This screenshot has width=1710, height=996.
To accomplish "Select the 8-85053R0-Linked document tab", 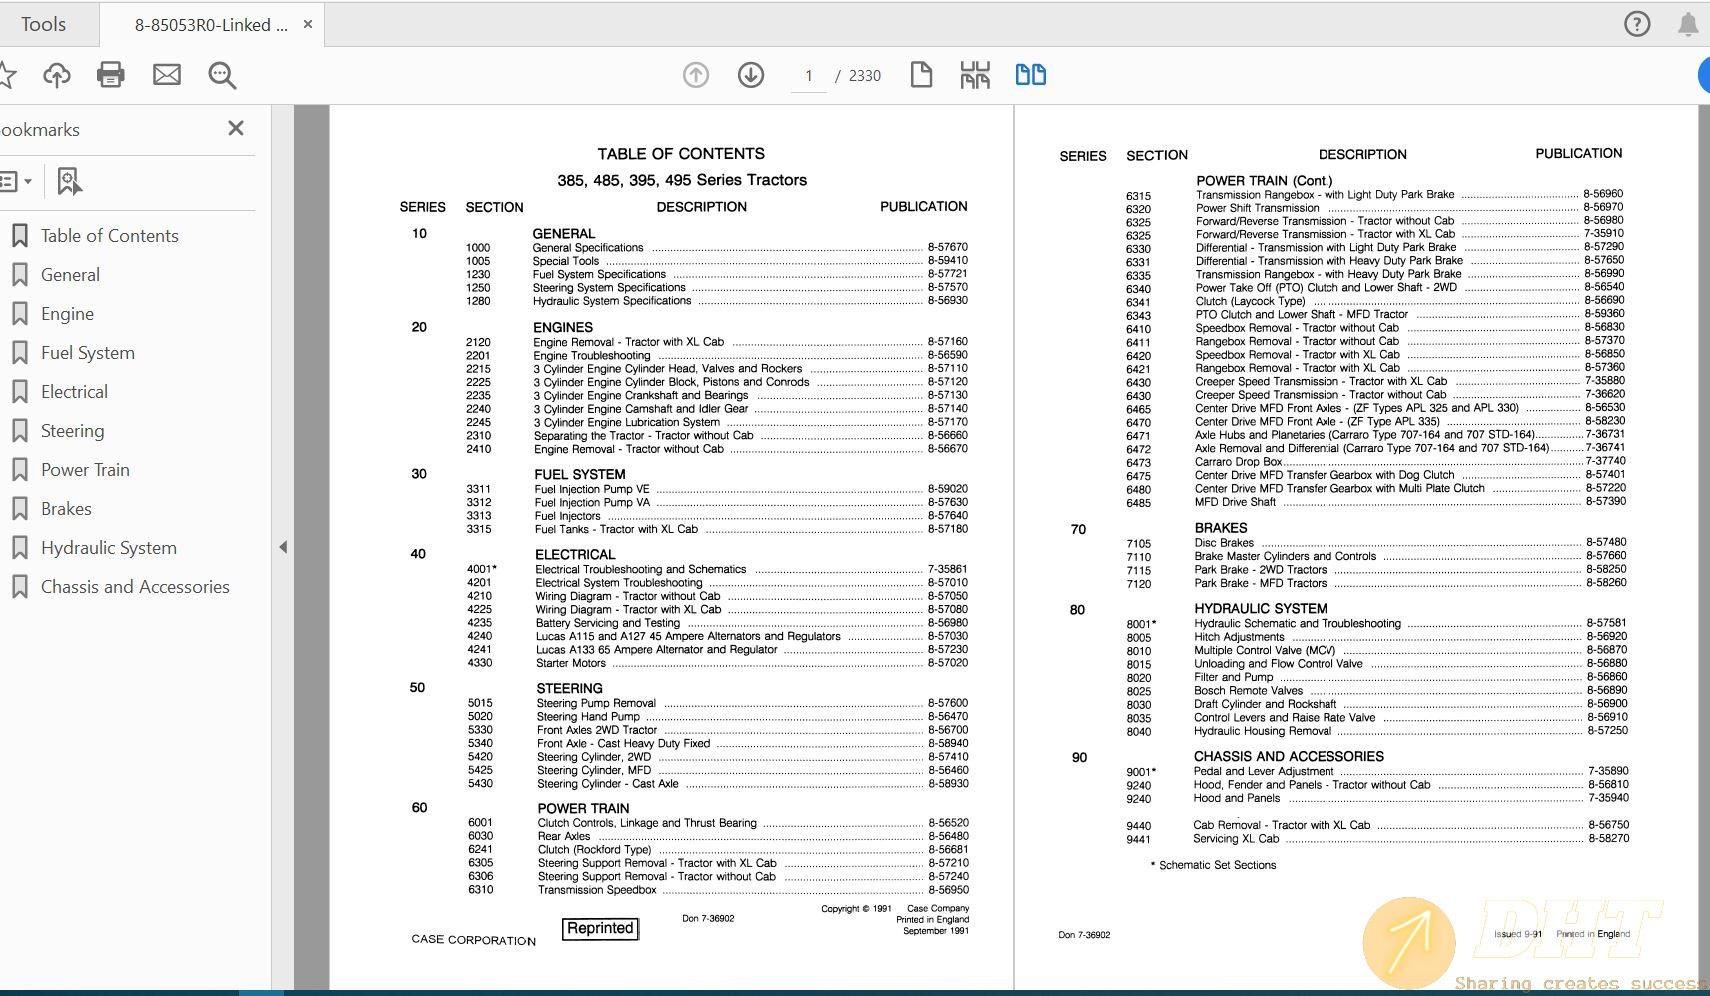I will tap(210, 25).
